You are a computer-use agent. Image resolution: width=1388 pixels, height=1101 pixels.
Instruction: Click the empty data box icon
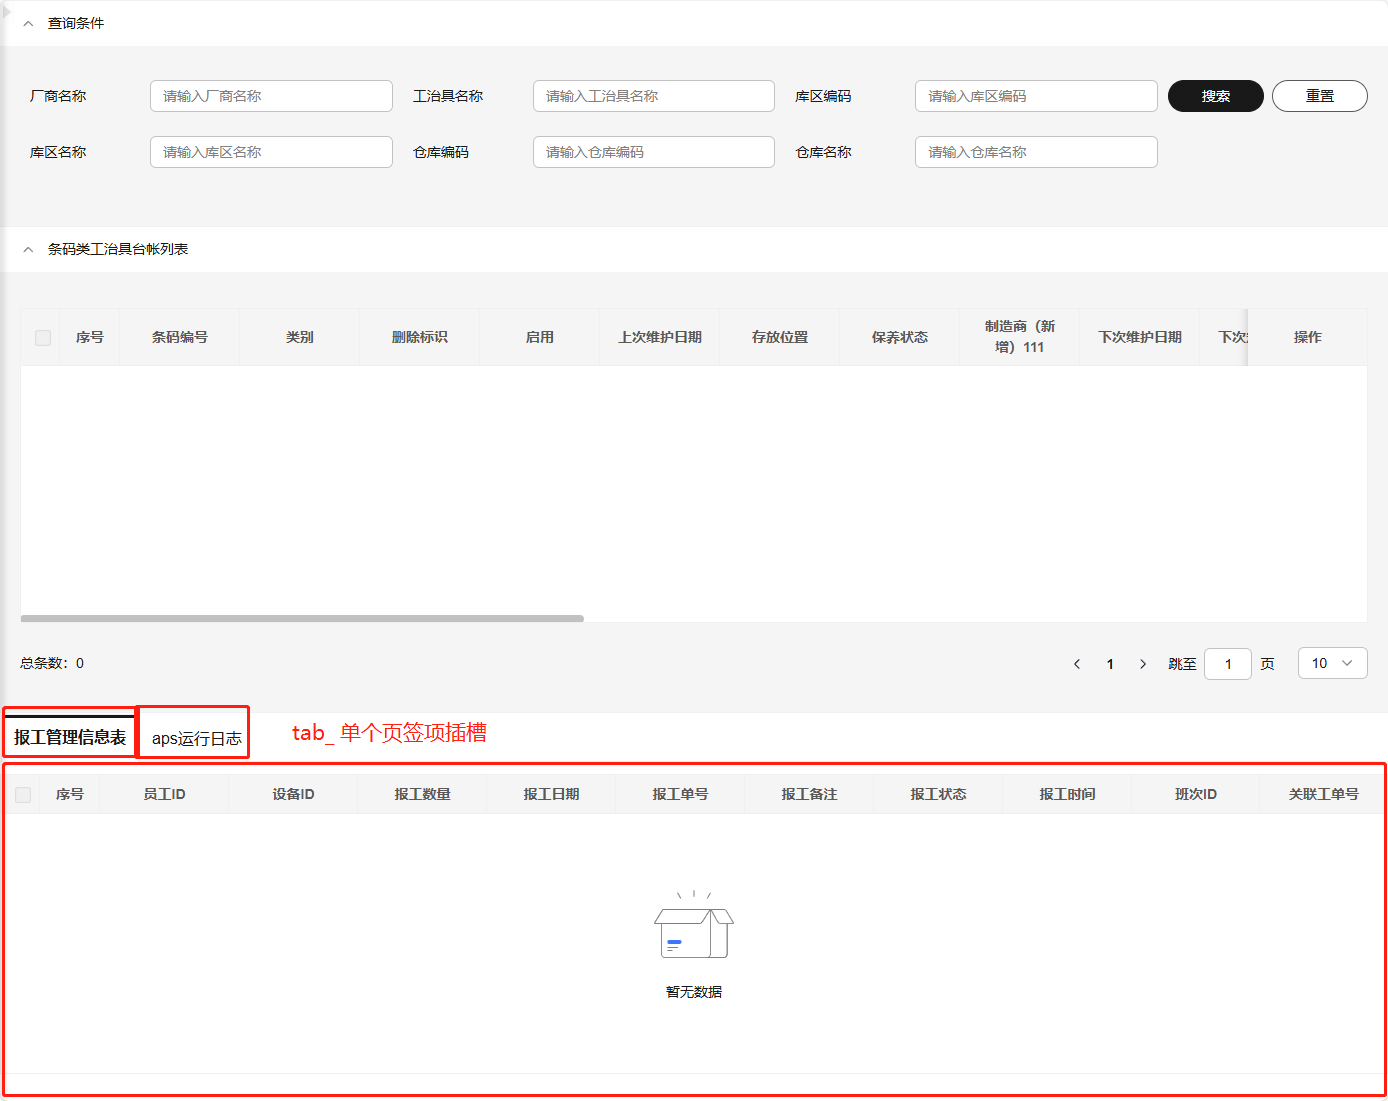coord(693,928)
